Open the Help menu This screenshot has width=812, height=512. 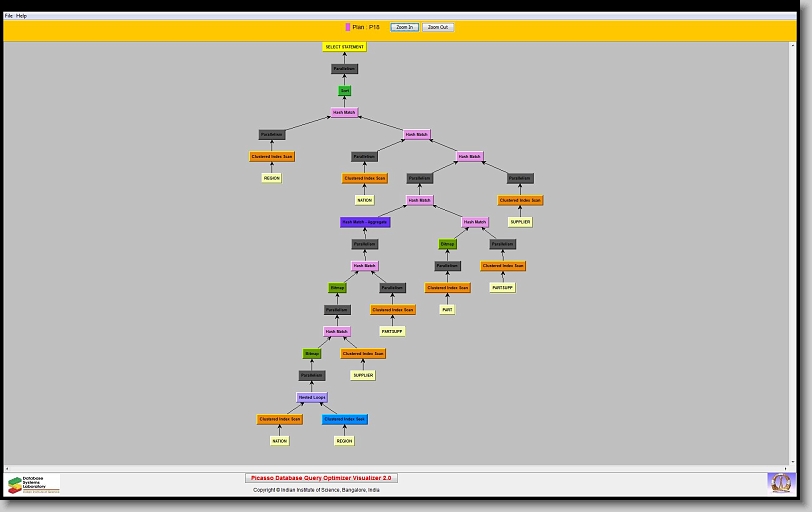tap(22, 16)
